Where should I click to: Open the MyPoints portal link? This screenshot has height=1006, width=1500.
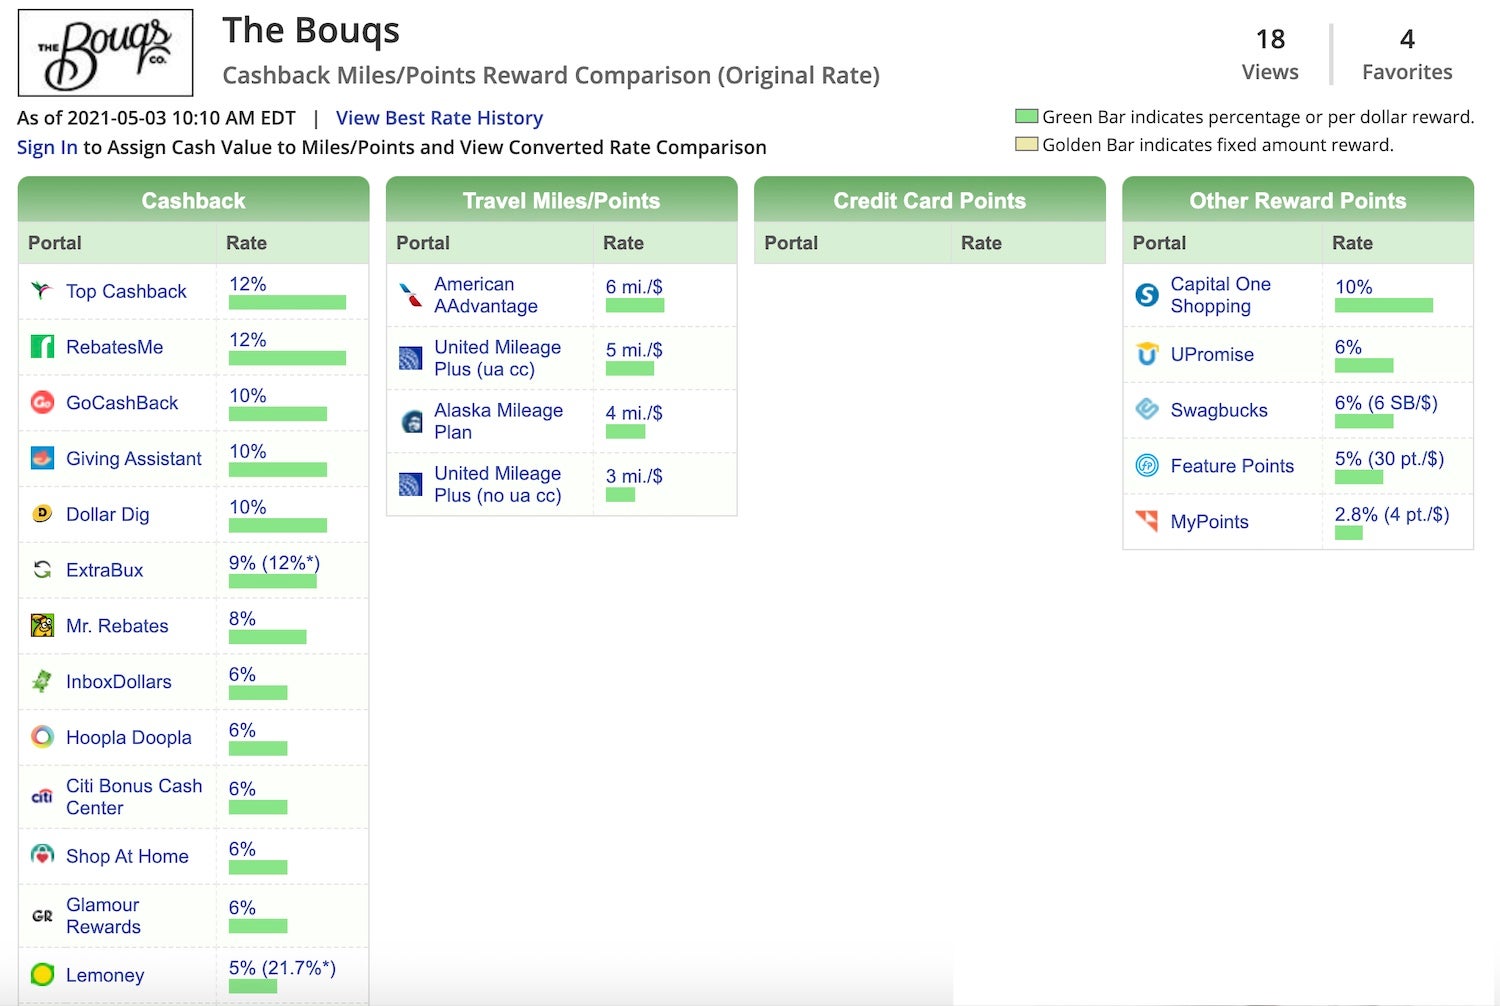[1209, 521]
